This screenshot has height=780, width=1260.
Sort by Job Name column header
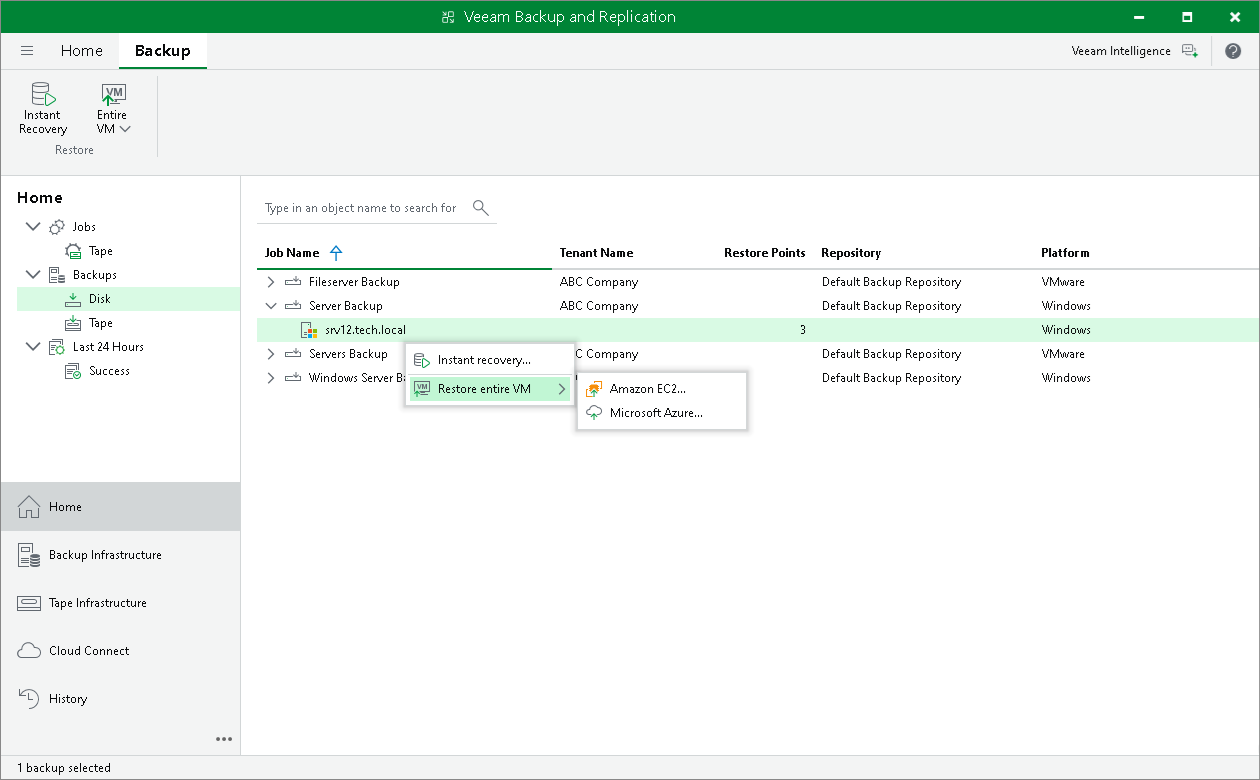tap(292, 253)
